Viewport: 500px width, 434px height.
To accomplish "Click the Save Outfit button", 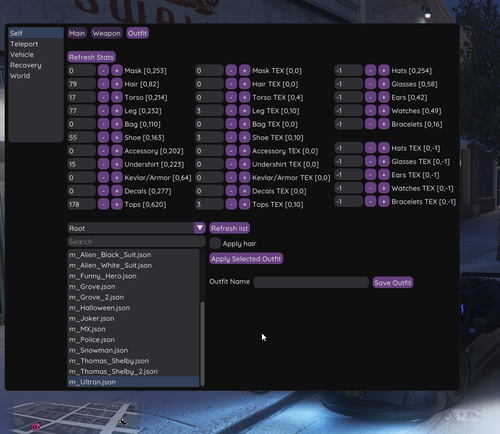I will coord(393,283).
